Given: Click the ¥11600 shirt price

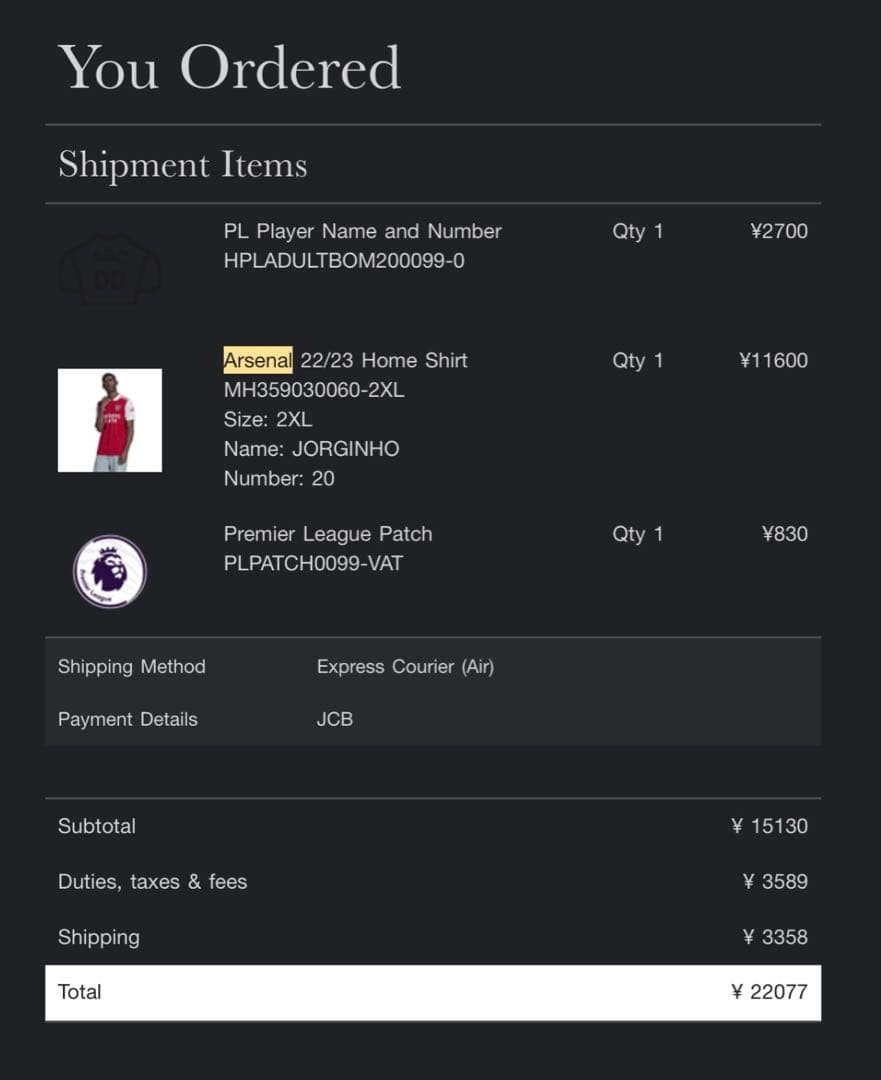Looking at the screenshot, I should (x=773, y=360).
